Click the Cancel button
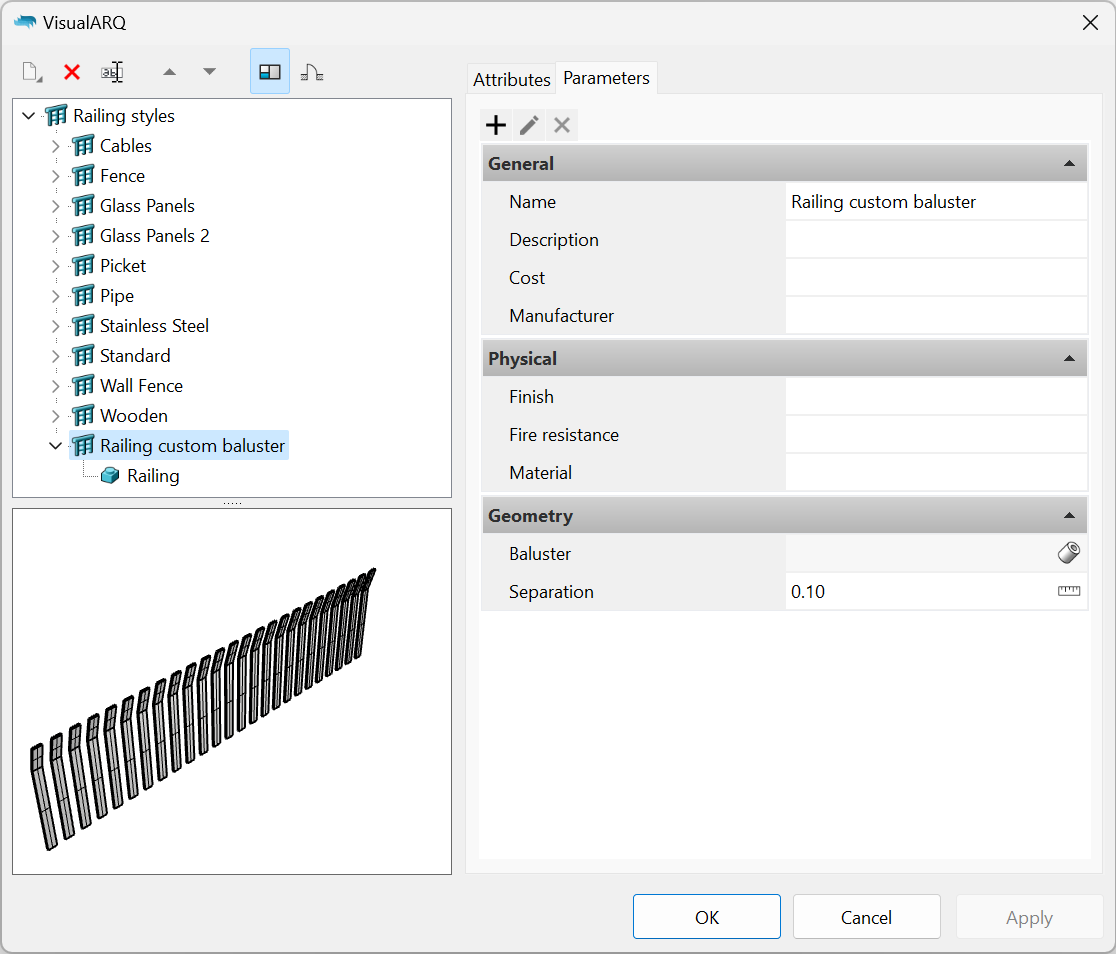Image resolution: width=1116 pixels, height=954 pixels. point(866,917)
